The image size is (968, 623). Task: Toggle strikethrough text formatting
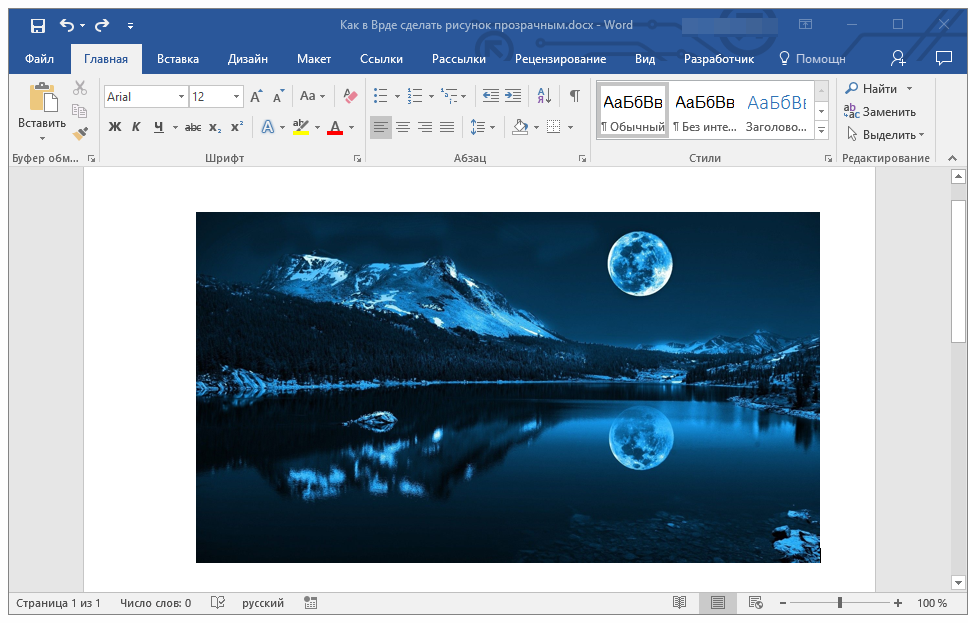193,127
